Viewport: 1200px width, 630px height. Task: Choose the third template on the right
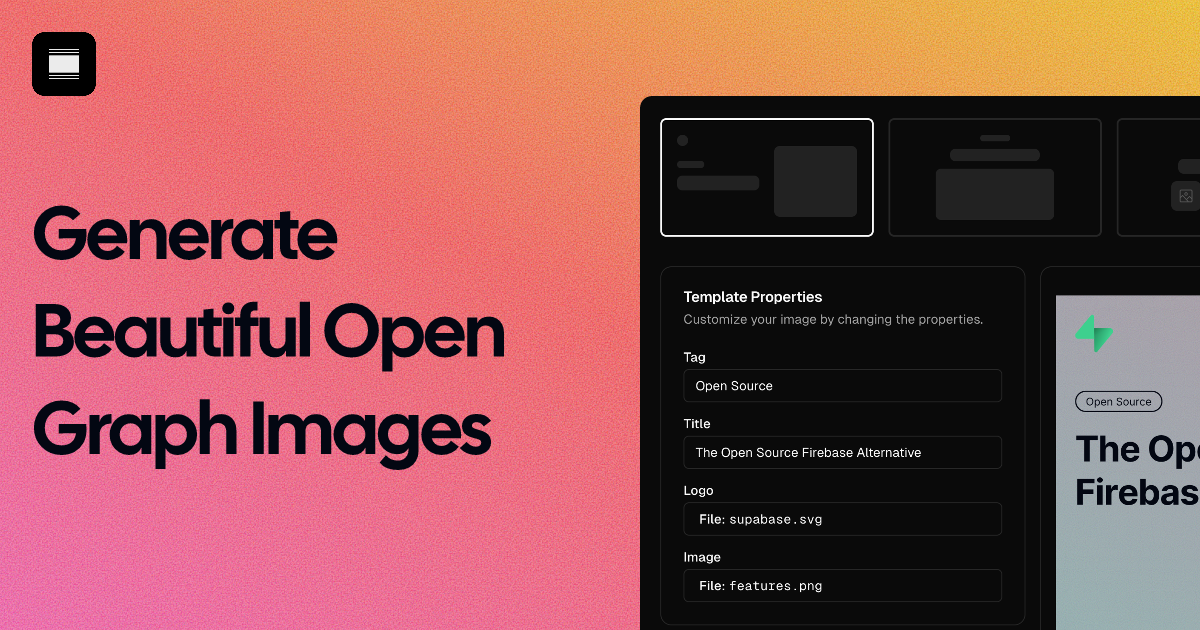tap(1170, 177)
